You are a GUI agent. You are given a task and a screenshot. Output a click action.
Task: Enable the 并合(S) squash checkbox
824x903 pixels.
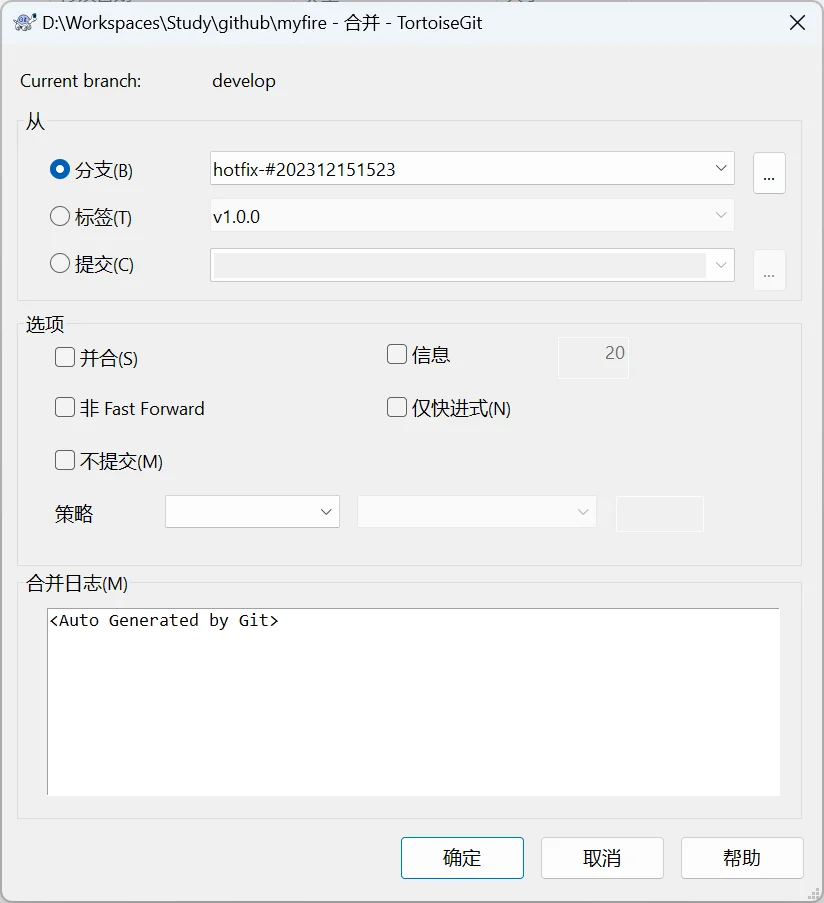65,357
